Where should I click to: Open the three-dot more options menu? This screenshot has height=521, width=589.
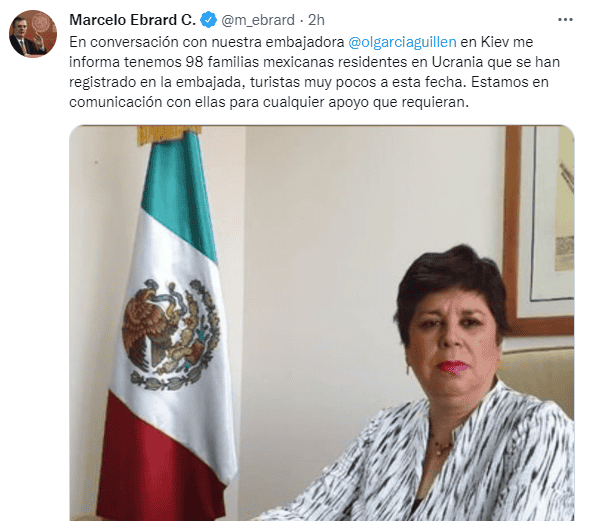pyautogui.click(x=565, y=20)
